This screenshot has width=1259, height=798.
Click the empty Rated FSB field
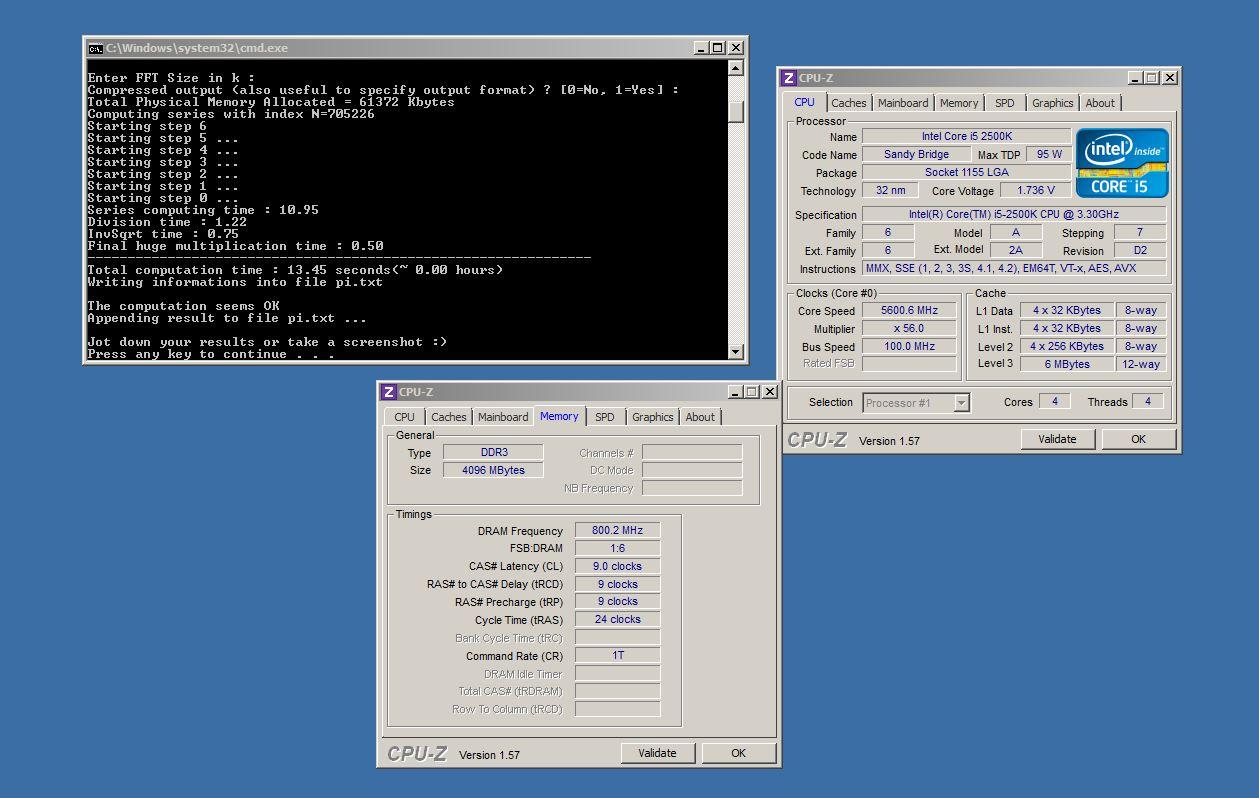(909, 364)
